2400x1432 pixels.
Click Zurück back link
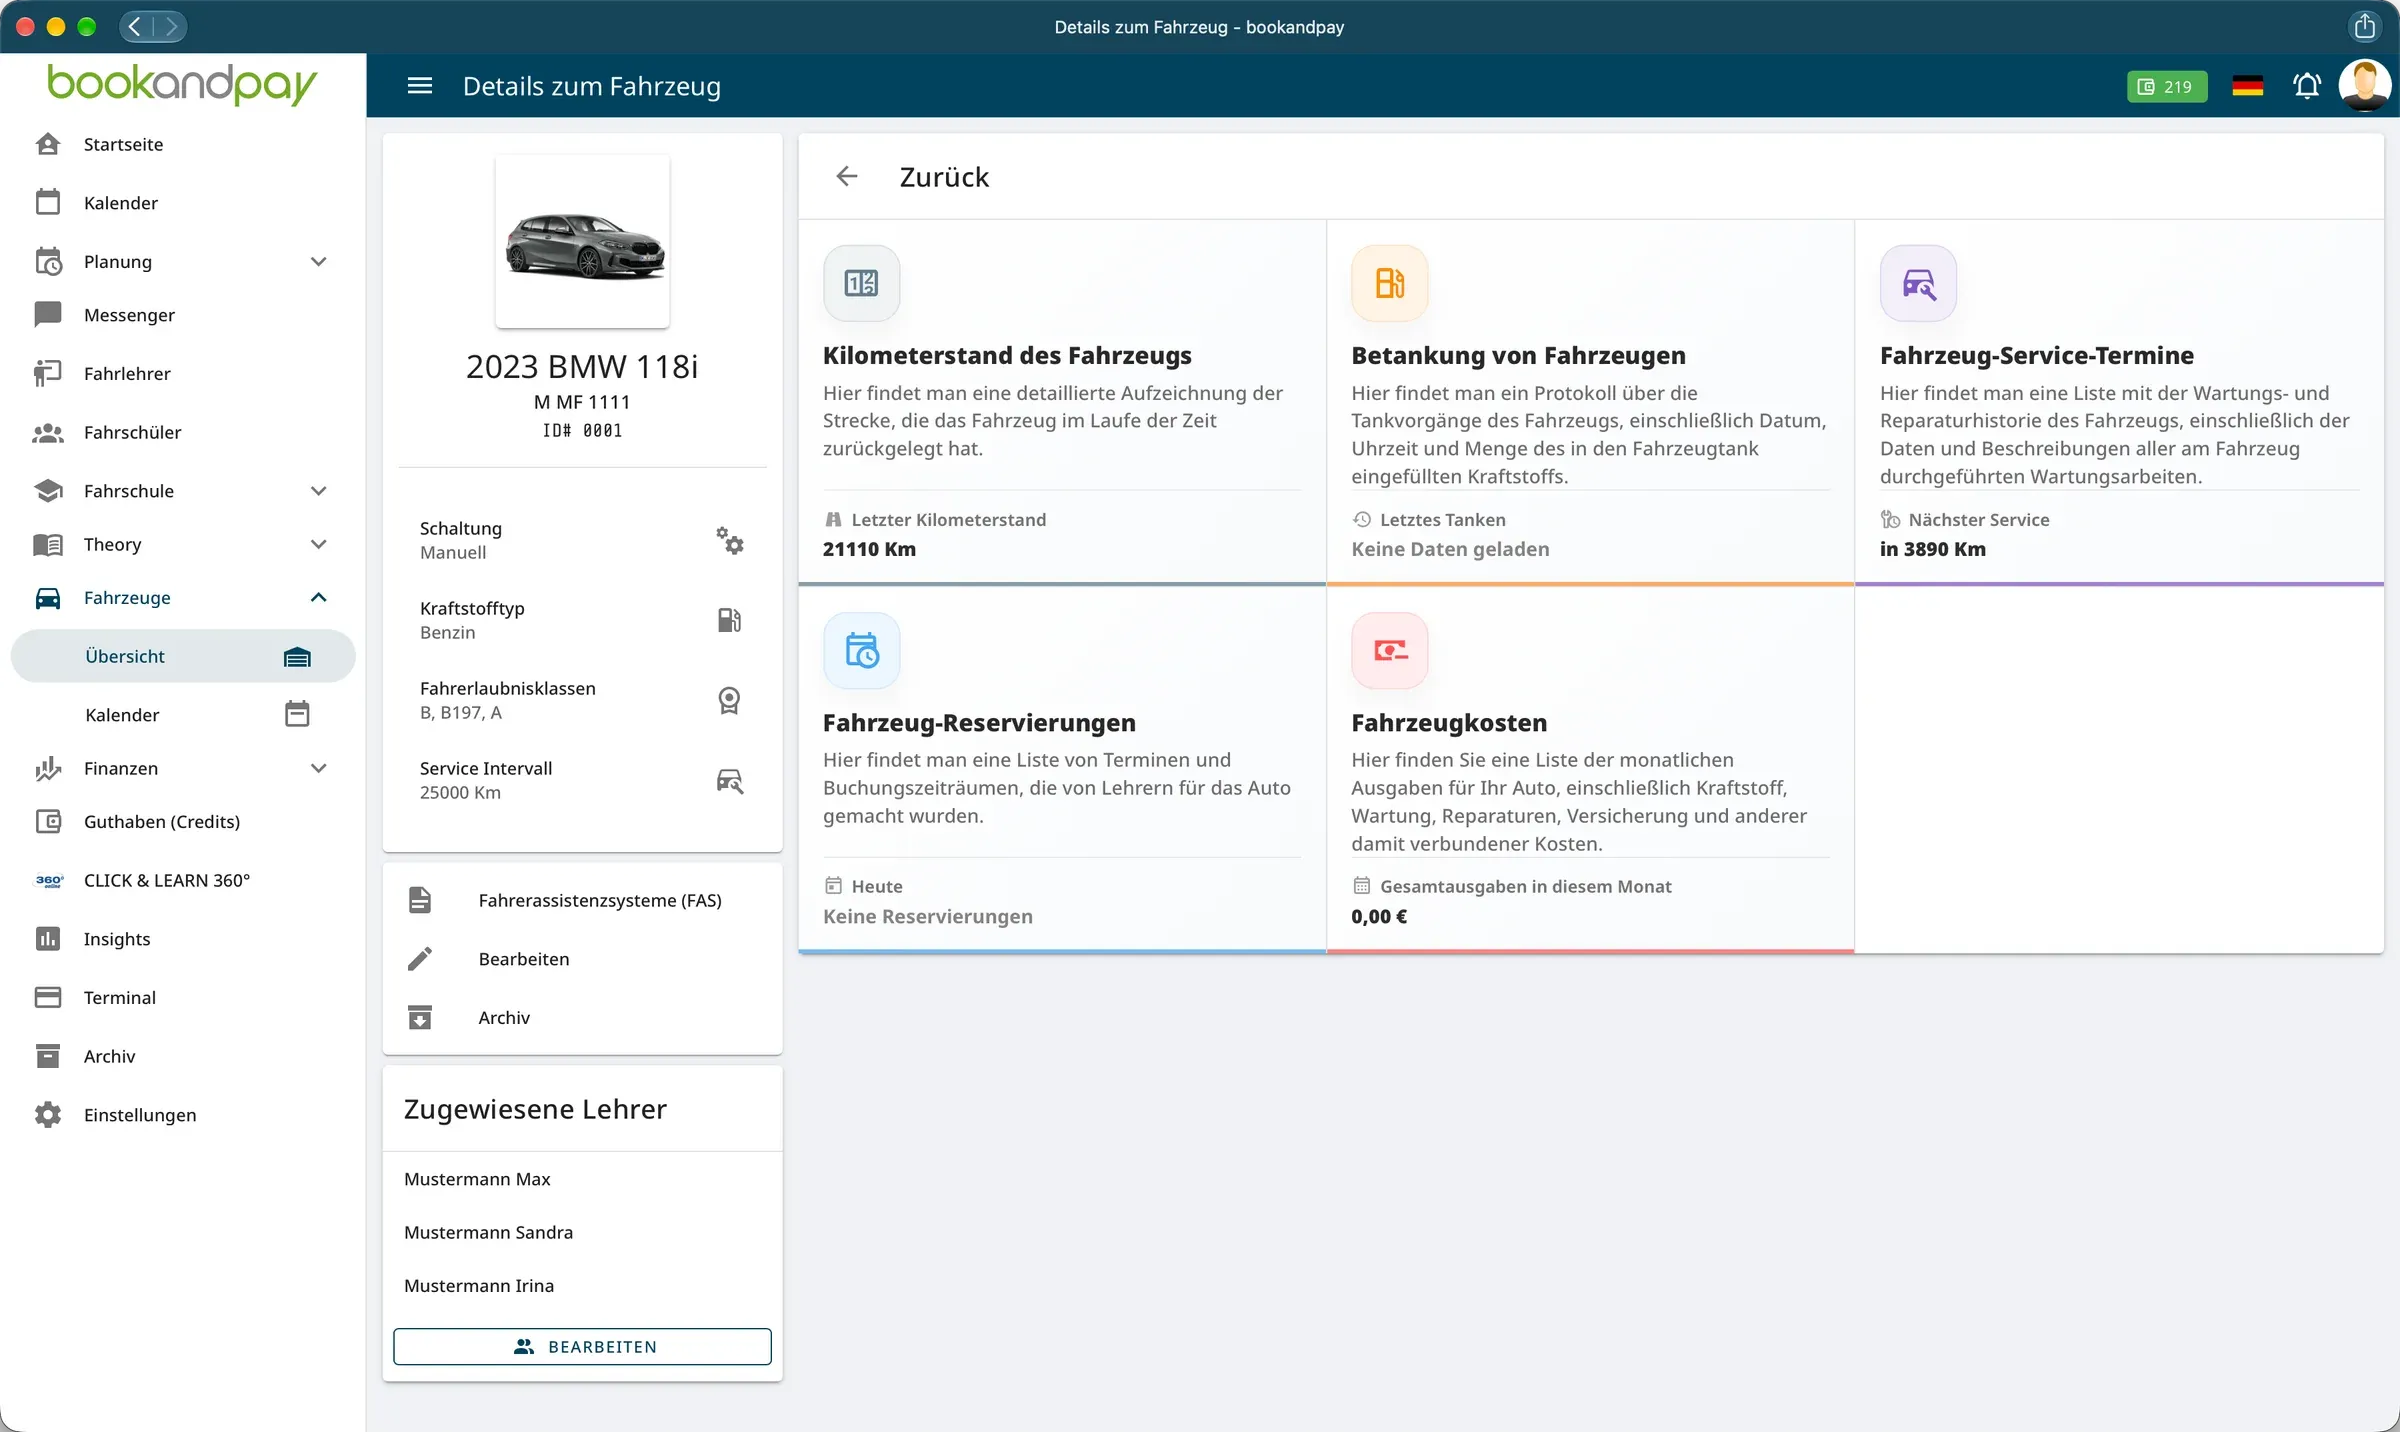click(x=943, y=177)
